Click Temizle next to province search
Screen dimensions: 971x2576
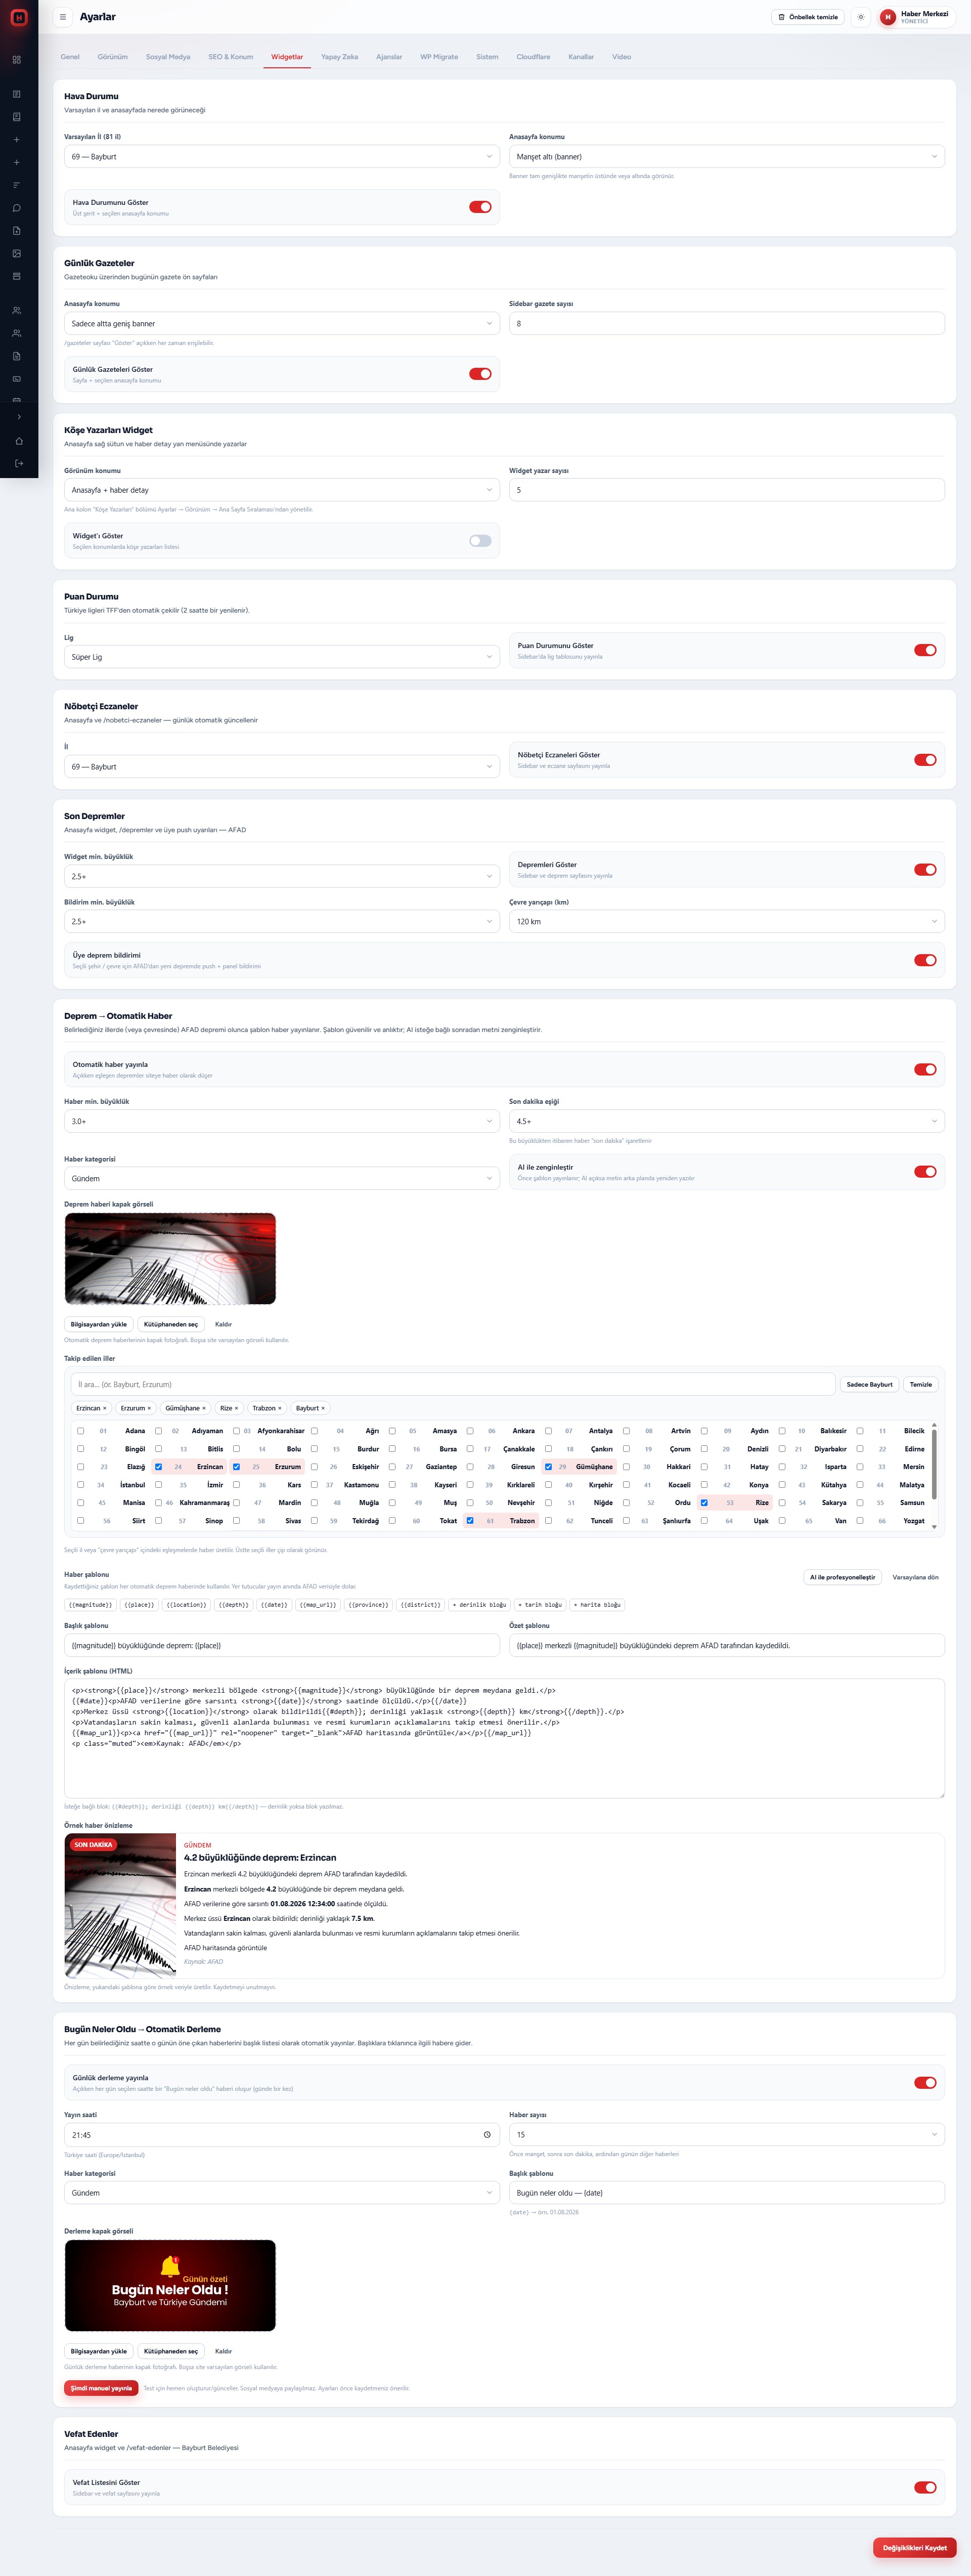pyautogui.click(x=921, y=1385)
